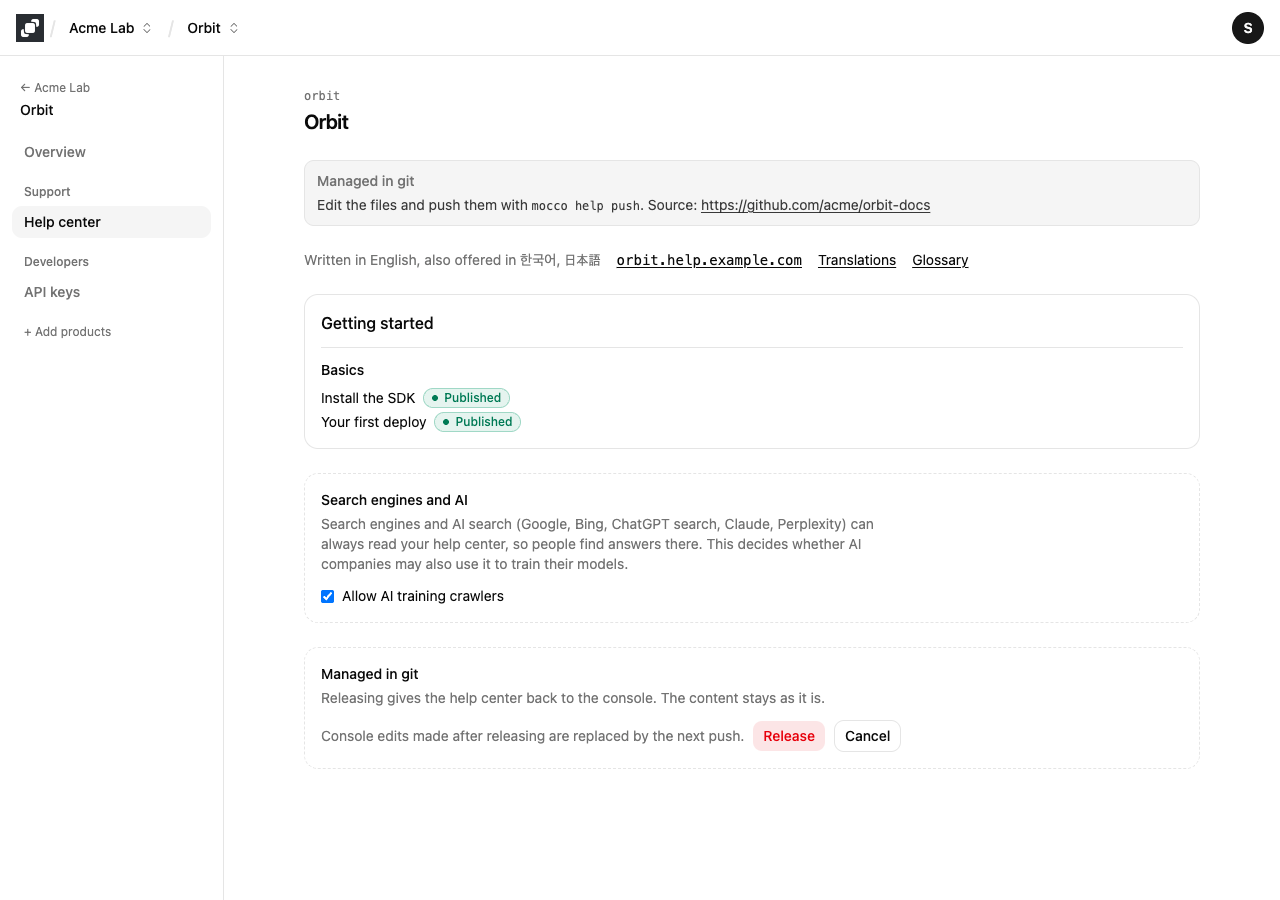This screenshot has height=900, width=1280.
Task: Open the github.com/acme/orbit-docs source link
Action: coord(815,205)
